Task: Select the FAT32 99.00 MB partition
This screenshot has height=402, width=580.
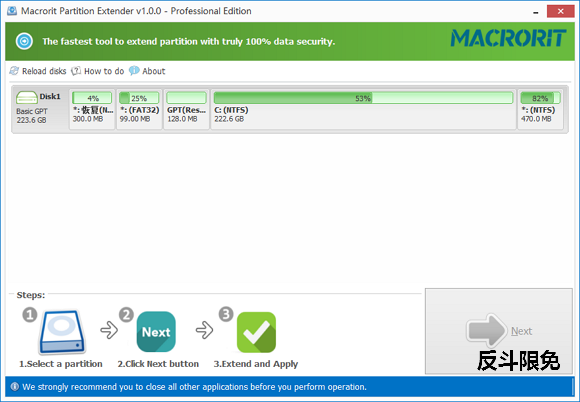Action: pos(139,109)
